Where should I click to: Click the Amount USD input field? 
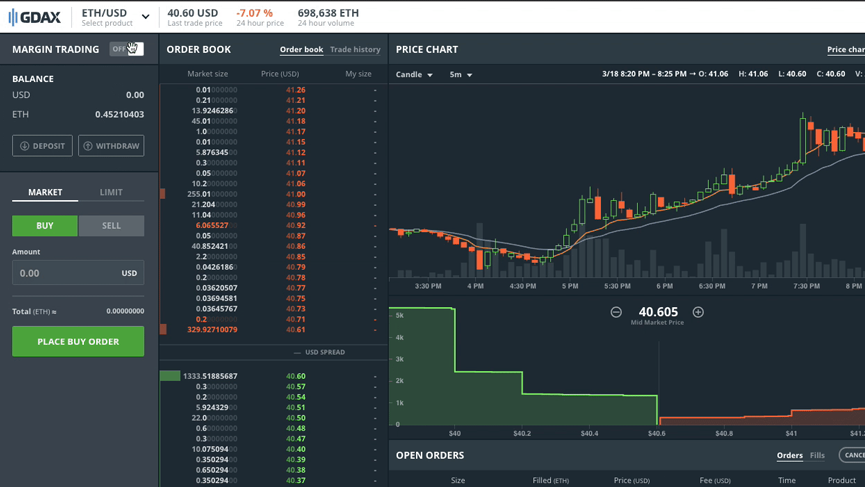(65, 273)
